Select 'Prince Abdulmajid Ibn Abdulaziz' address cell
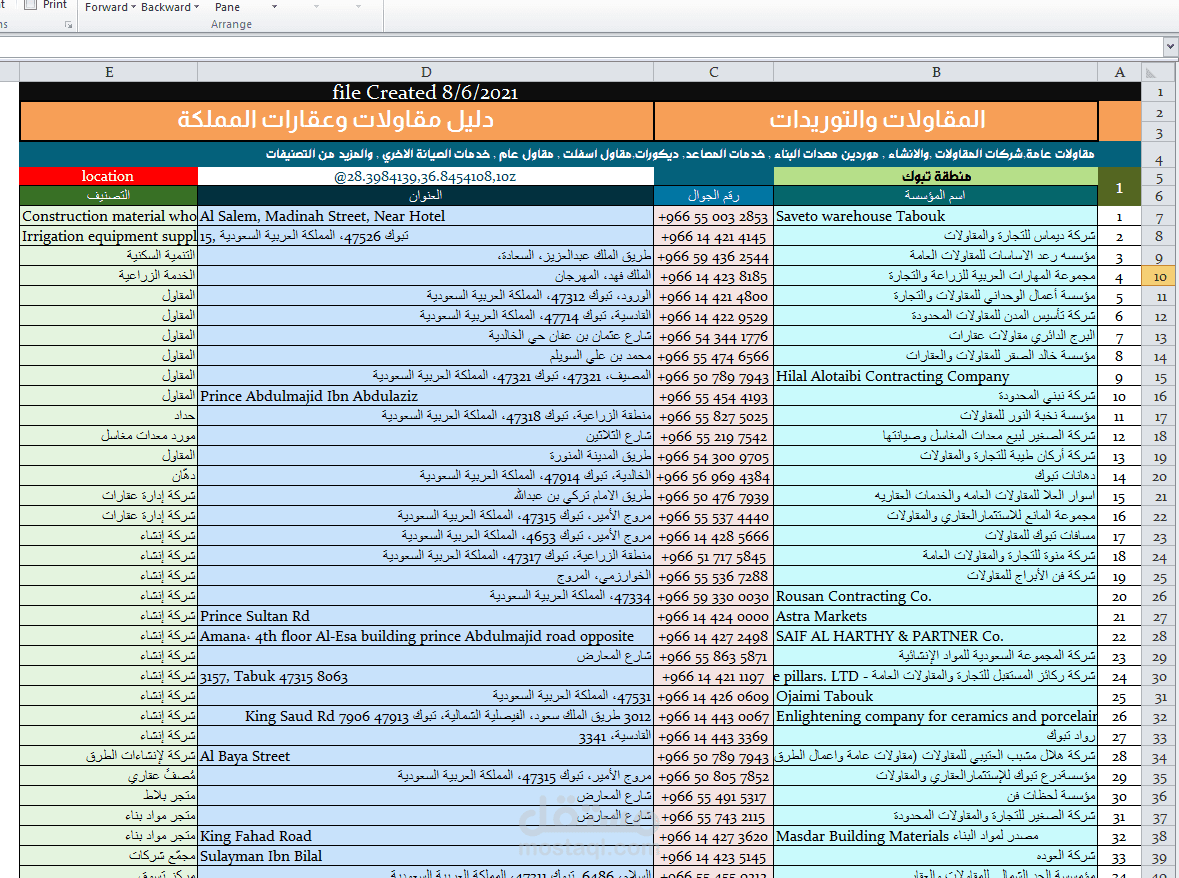This screenshot has width=1179, height=878. (426, 396)
